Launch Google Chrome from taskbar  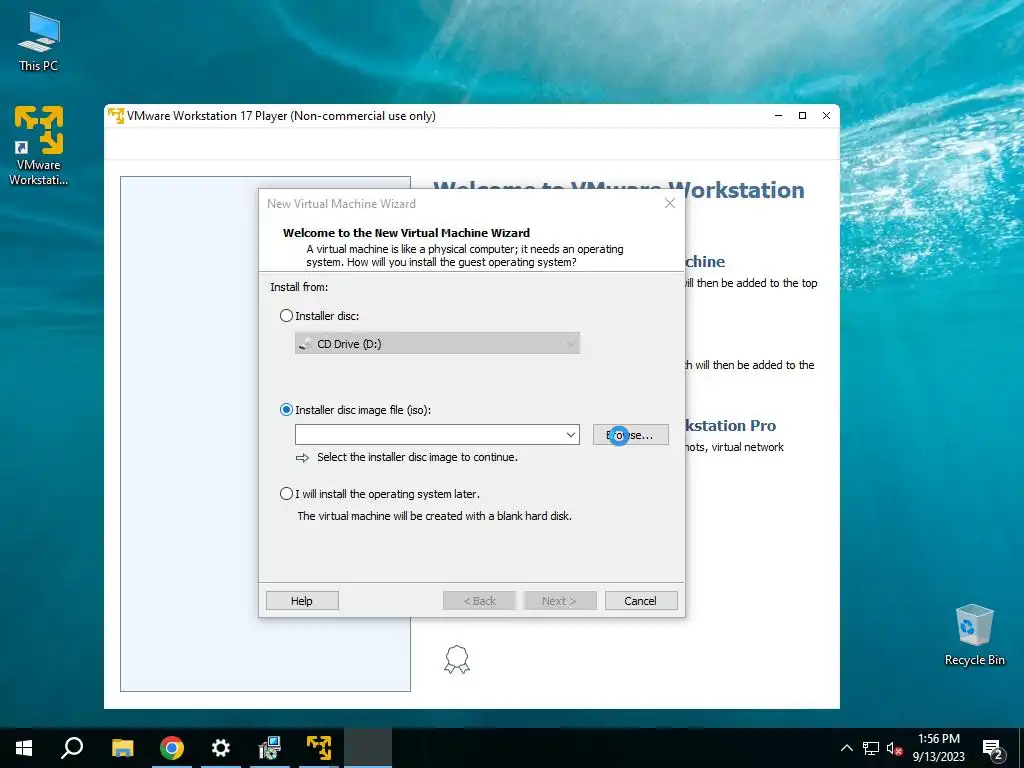172,748
